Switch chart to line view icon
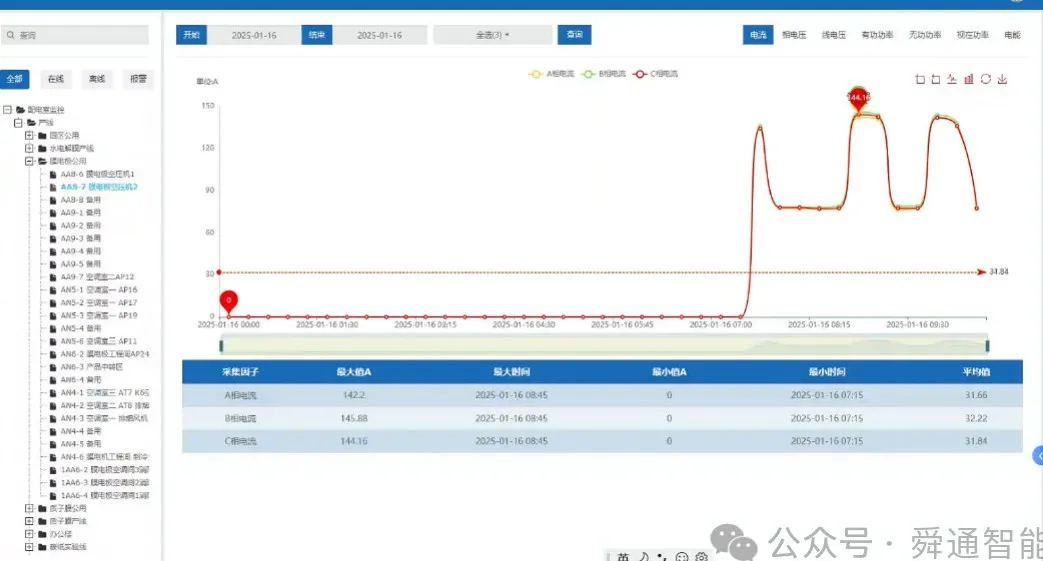The width and height of the screenshot is (1043, 561). [x=952, y=79]
